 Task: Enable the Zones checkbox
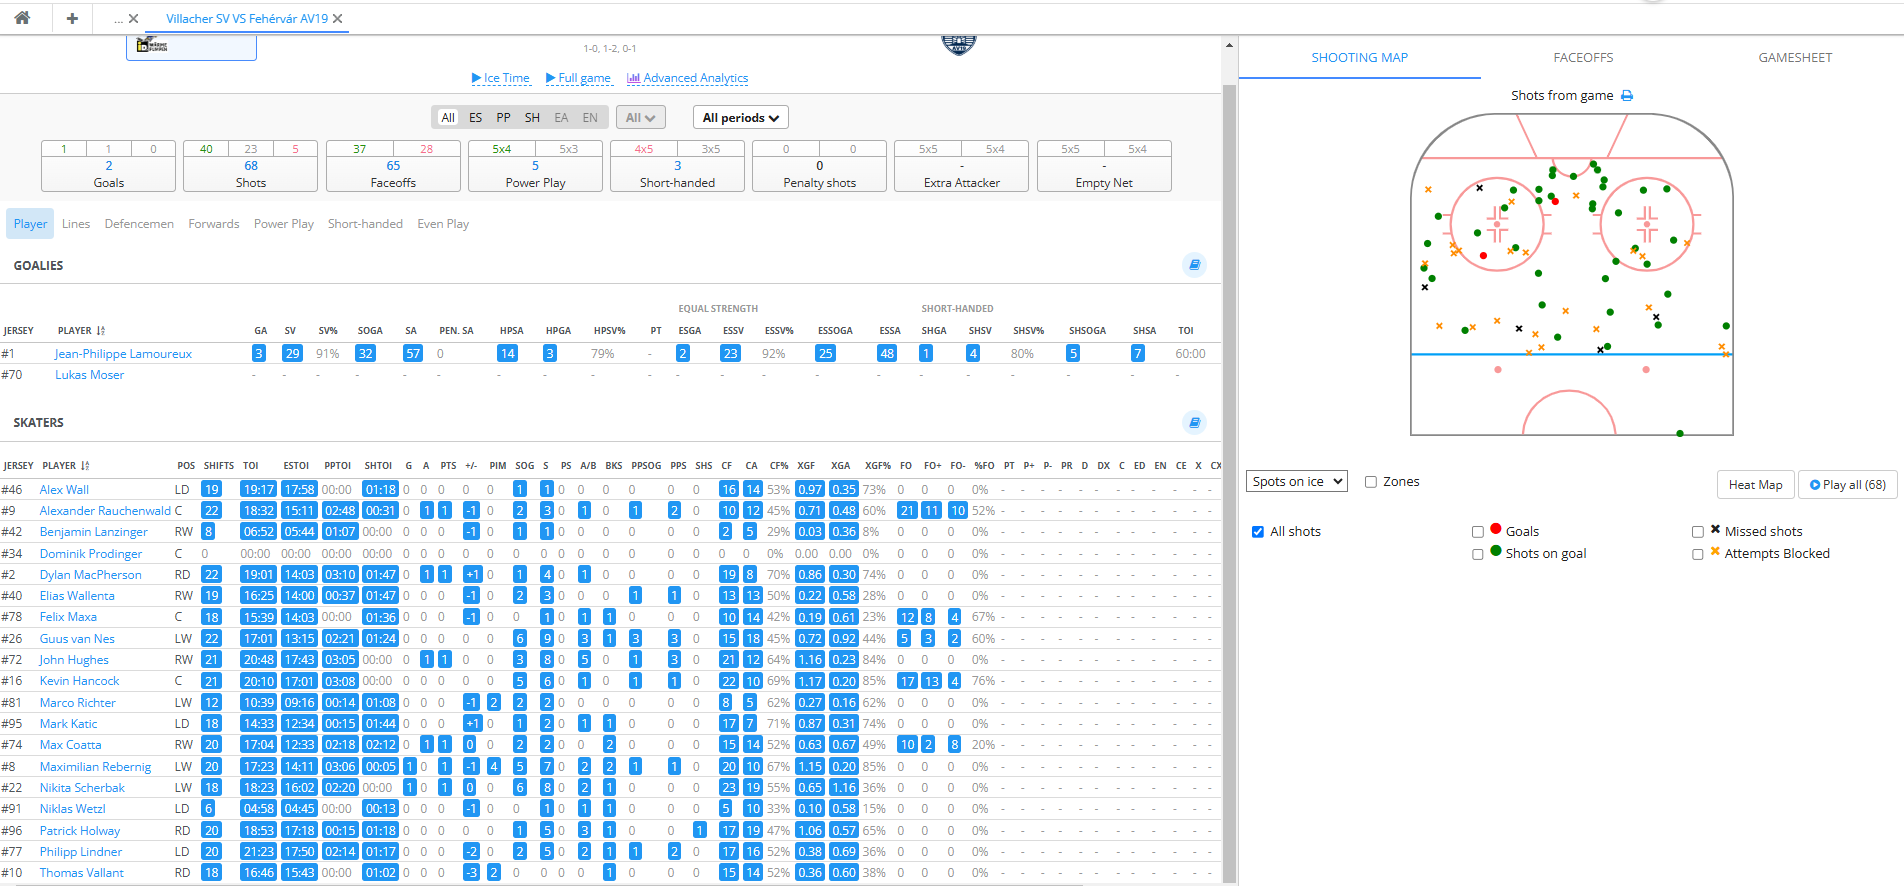point(1371,482)
